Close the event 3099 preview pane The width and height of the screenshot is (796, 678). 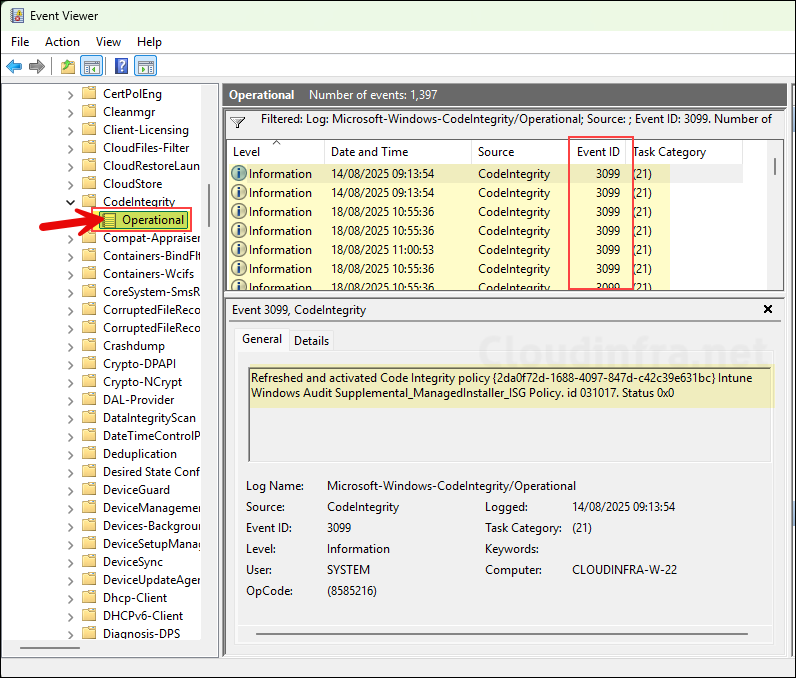[768, 310]
